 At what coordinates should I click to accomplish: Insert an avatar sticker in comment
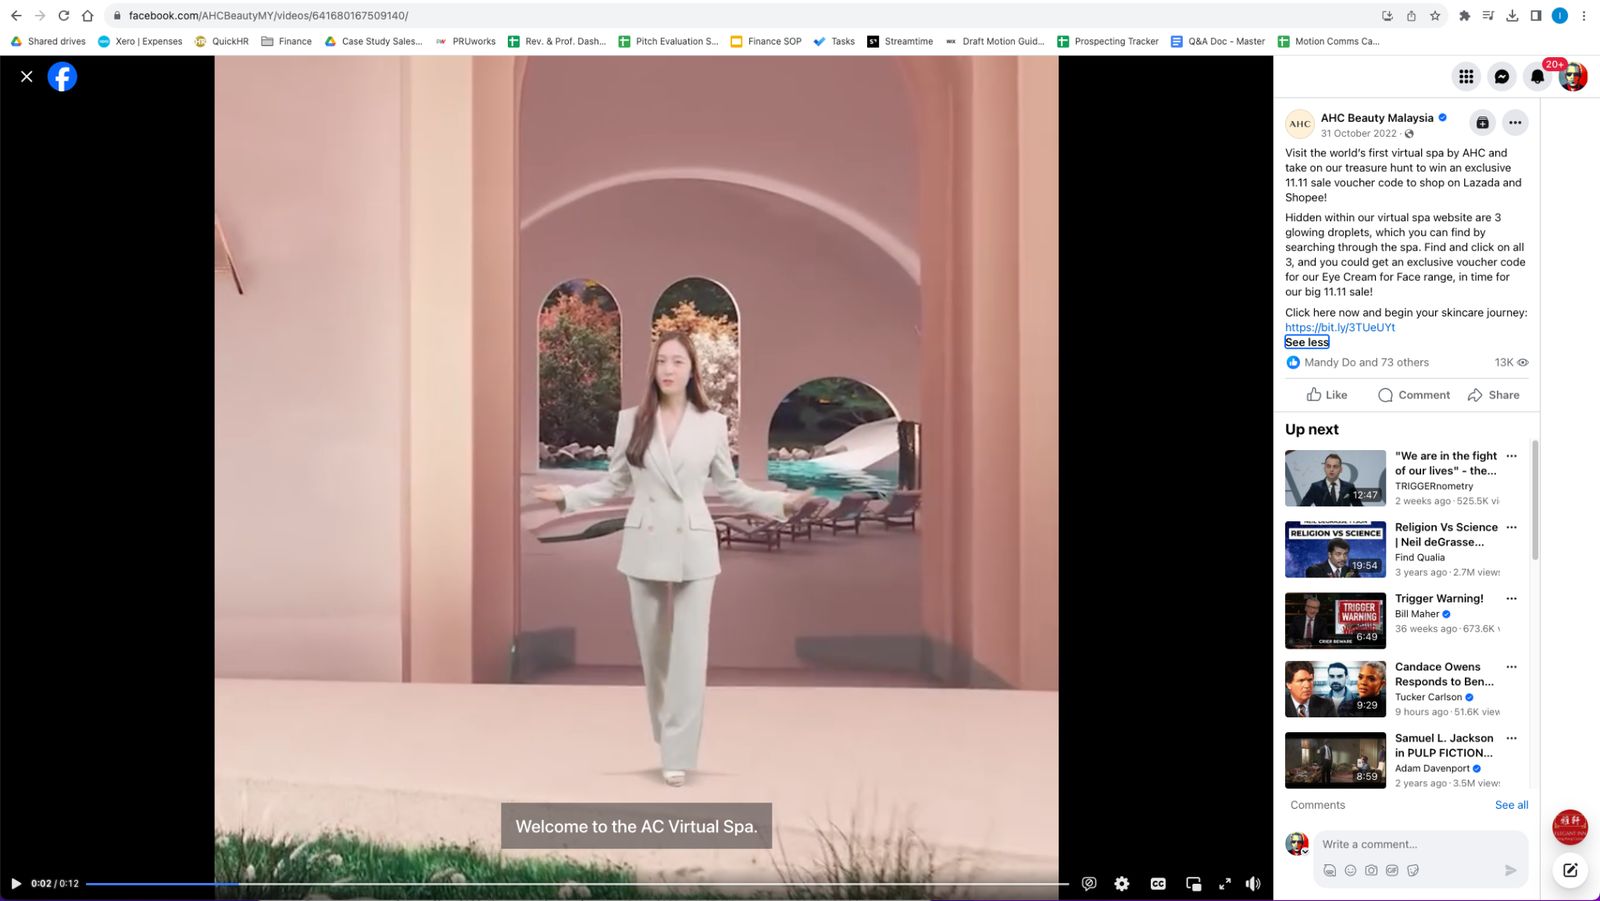point(1329,871)
